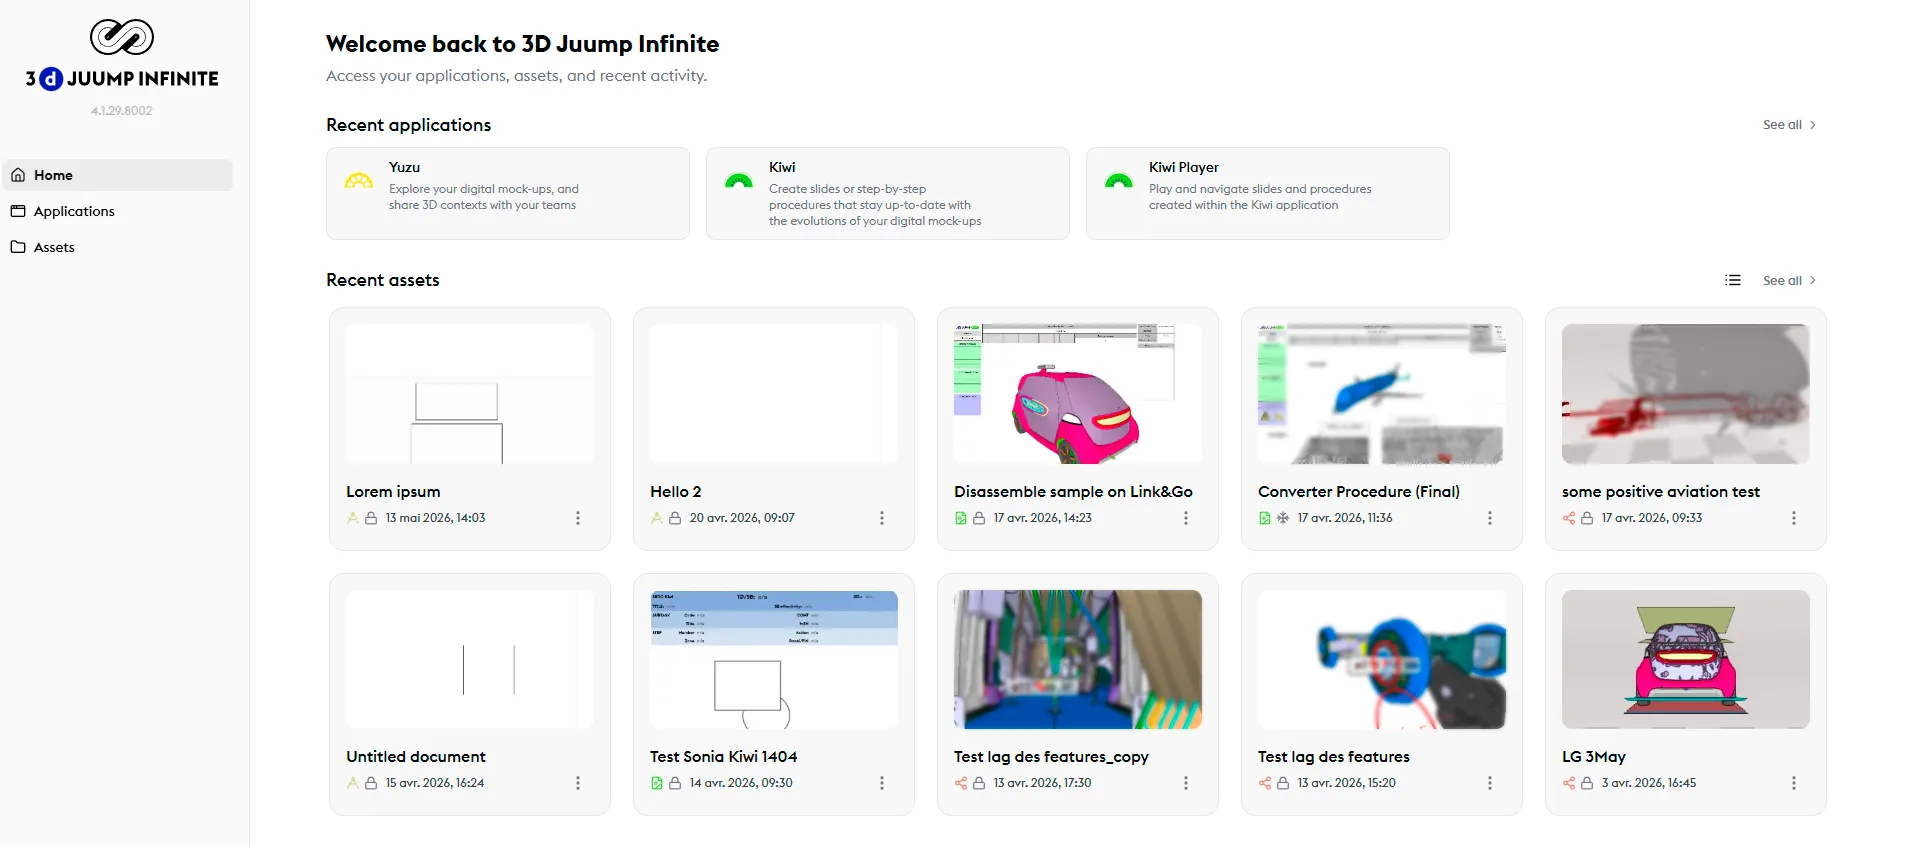Click the Test lag des features_copy title
This screenshot has width=1907, height=847.
[x=1051, y=757]
